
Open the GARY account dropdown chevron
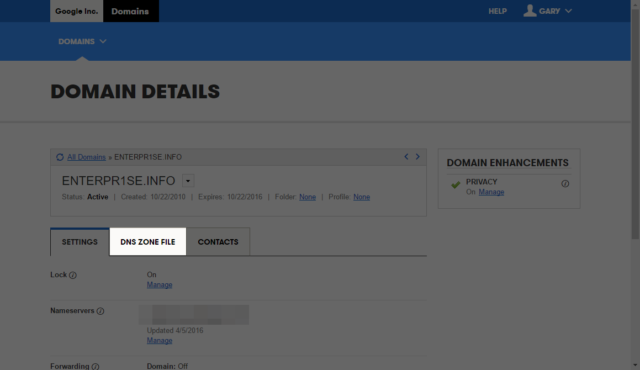pos(568,11)
